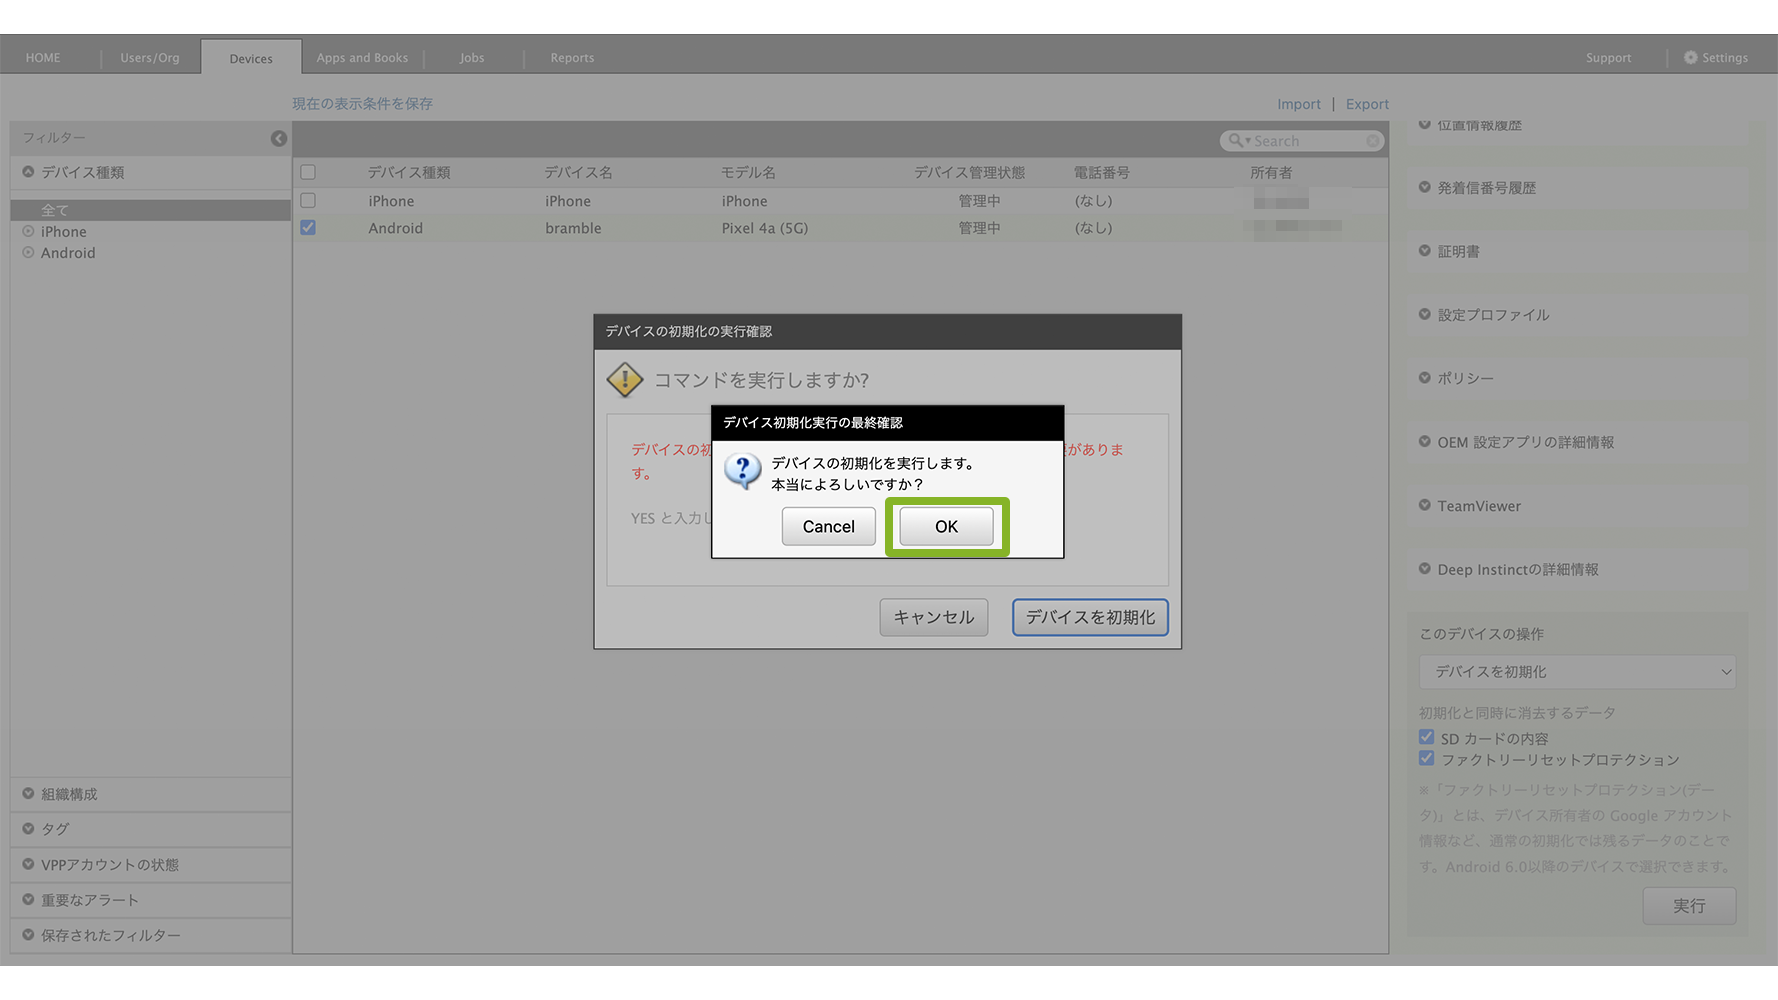1778x1000 pixels.
Task: Click the blue question mark bubble icon
Action: pyautogui.click(x=742, y=470)
